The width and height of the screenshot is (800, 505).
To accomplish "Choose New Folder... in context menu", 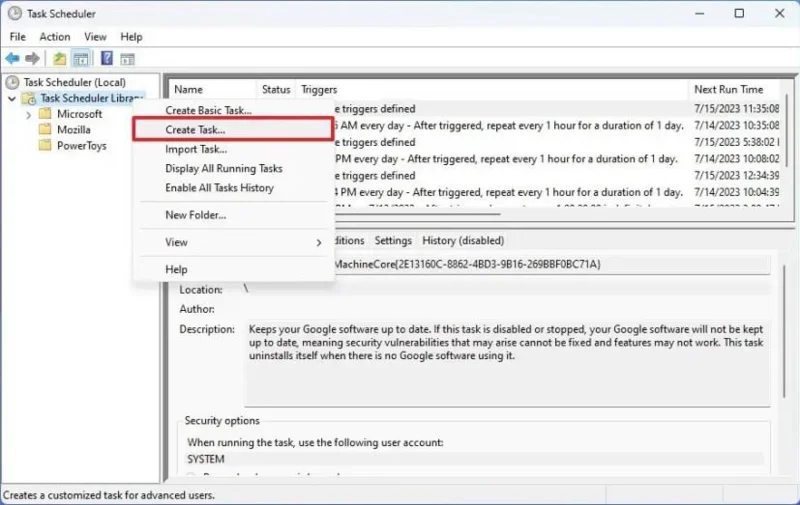I will click(234, 215).
